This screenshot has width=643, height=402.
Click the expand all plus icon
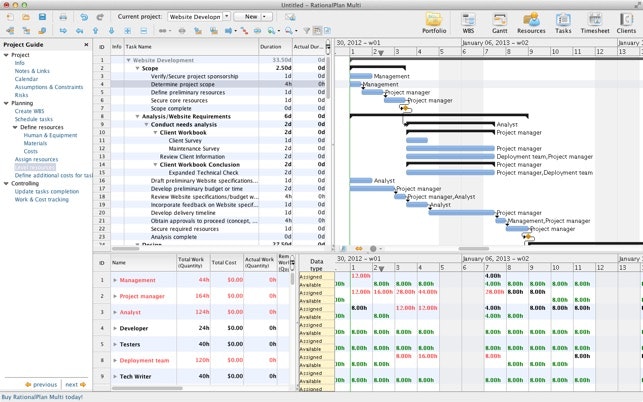pyautogui.click(x=128, y=31)
